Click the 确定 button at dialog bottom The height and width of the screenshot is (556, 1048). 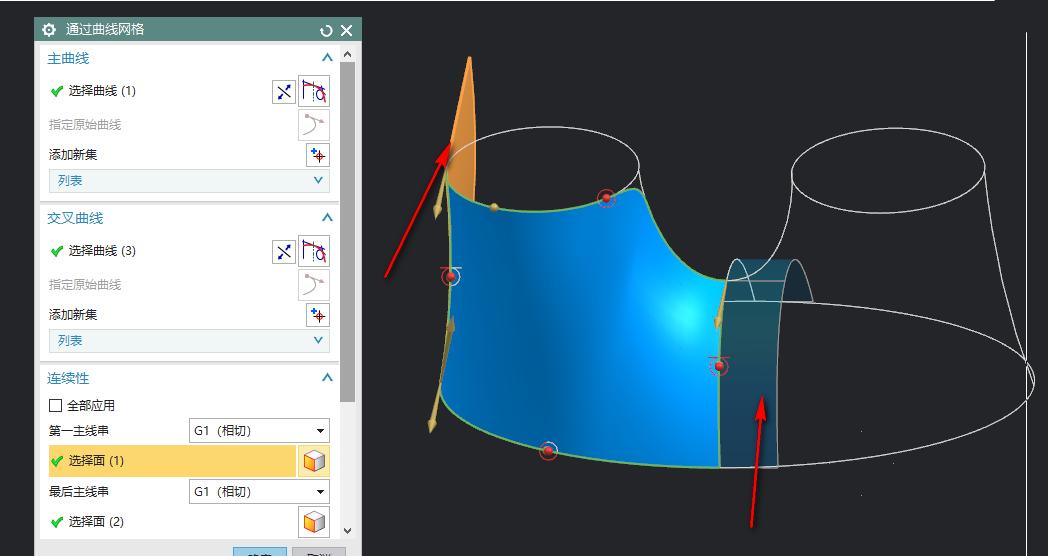click(260, 553)
